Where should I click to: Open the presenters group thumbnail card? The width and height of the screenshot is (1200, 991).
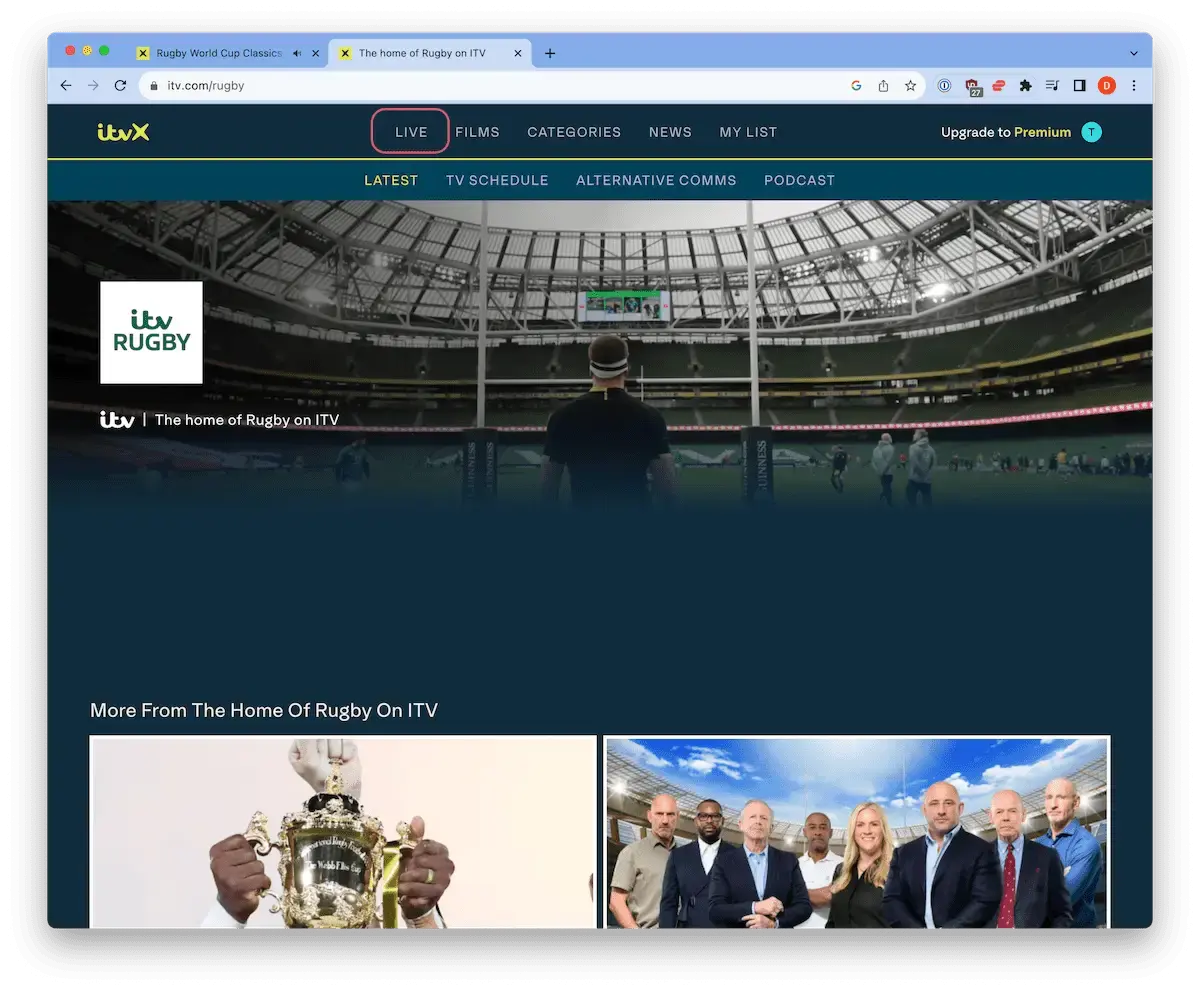[x=857, y=832]
